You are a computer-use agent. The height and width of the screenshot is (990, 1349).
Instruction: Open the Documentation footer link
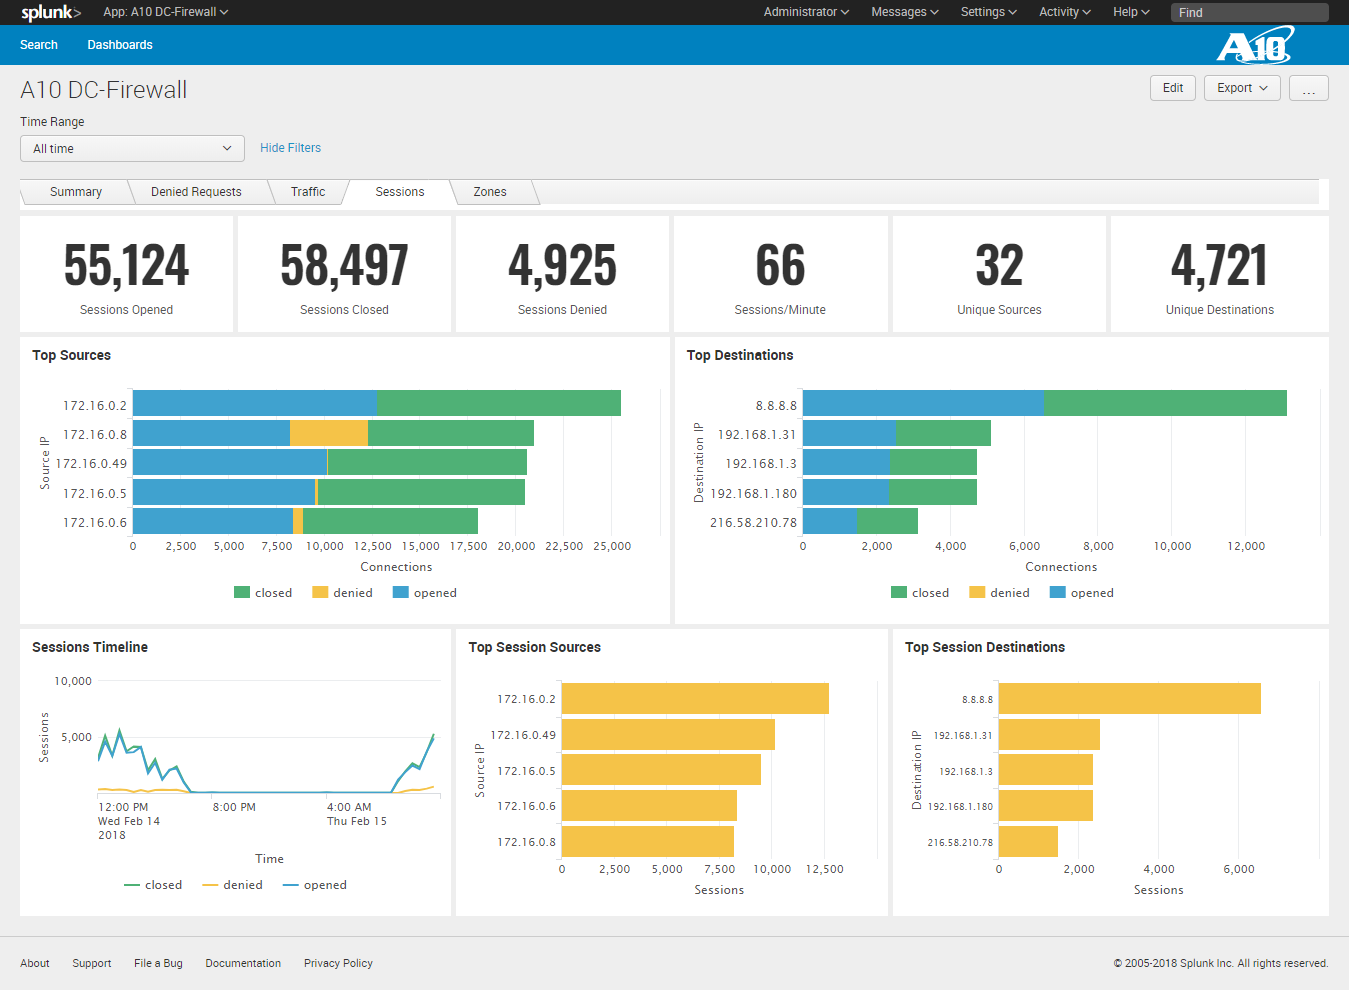click(243, 964)
